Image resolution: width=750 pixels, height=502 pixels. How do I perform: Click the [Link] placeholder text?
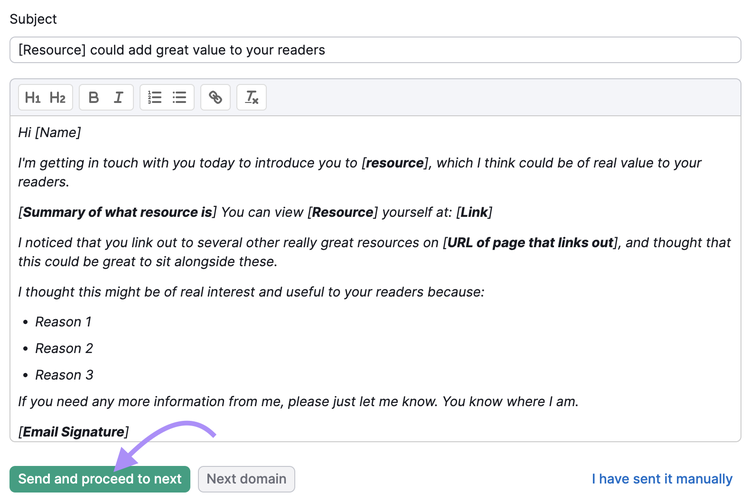[474, 212]
